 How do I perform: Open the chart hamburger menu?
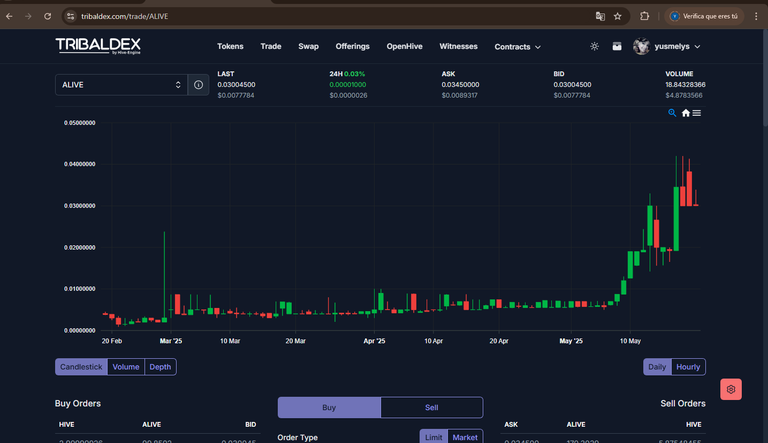tap(696, 113)
